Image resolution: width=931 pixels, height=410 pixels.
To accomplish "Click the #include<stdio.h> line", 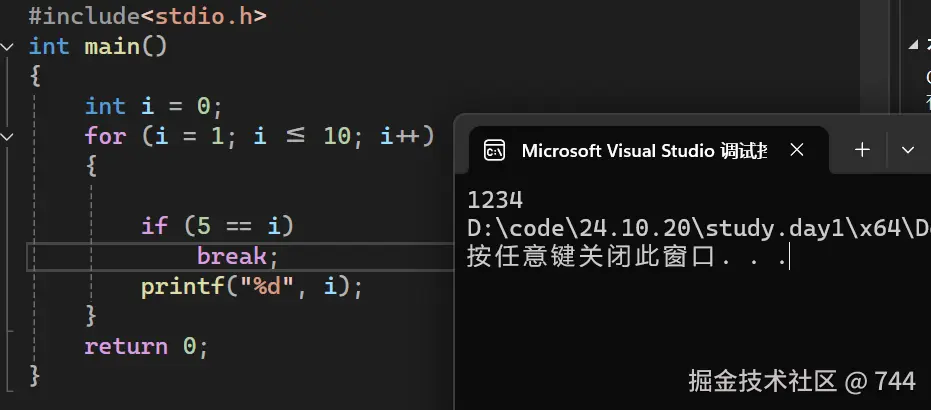I will [147, 16].
